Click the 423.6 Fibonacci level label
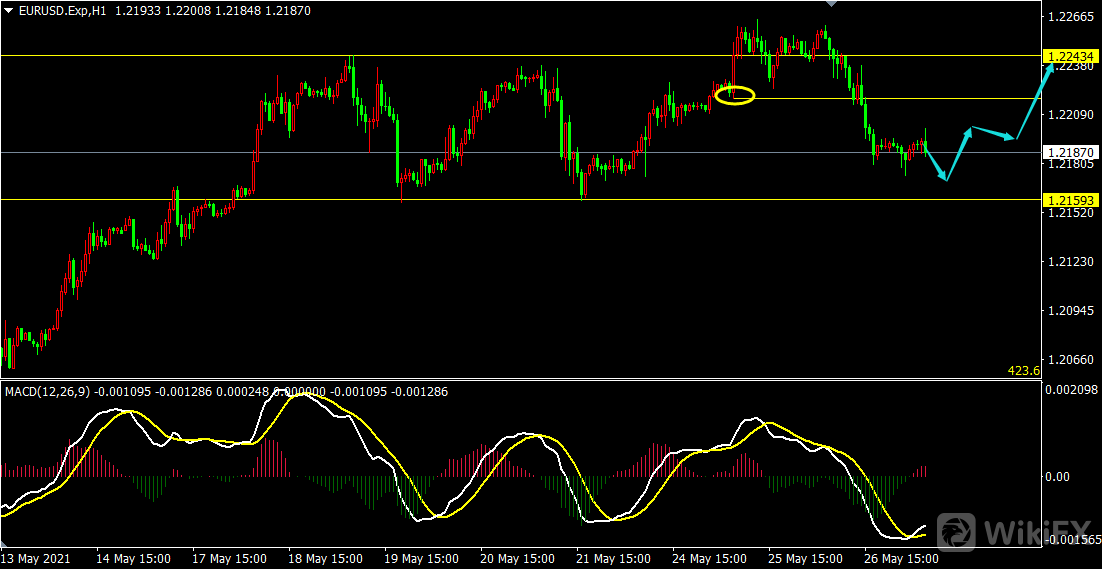The height and width of the screenshot is (569, 1102). (1023, 371)
